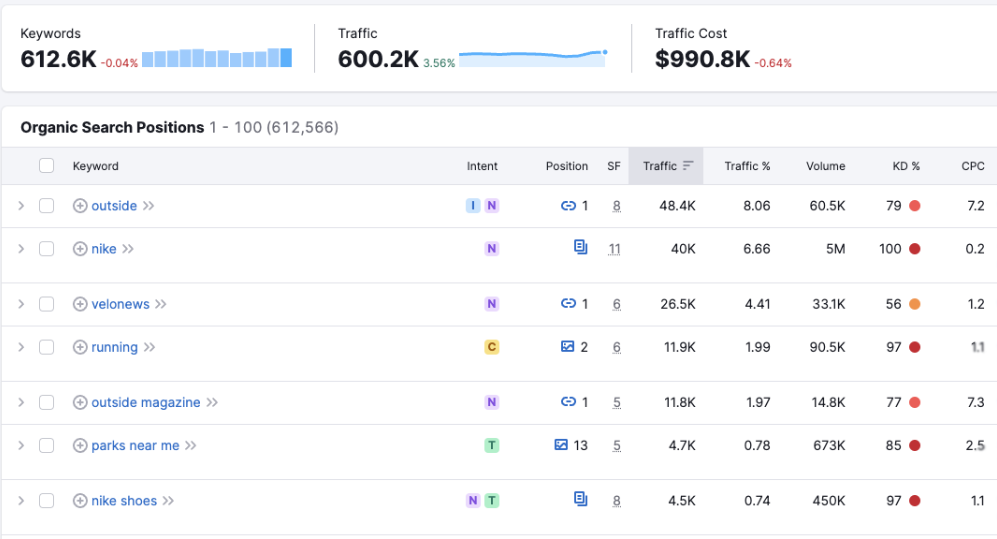Open the outside keyword link

(x=114, y=206)
